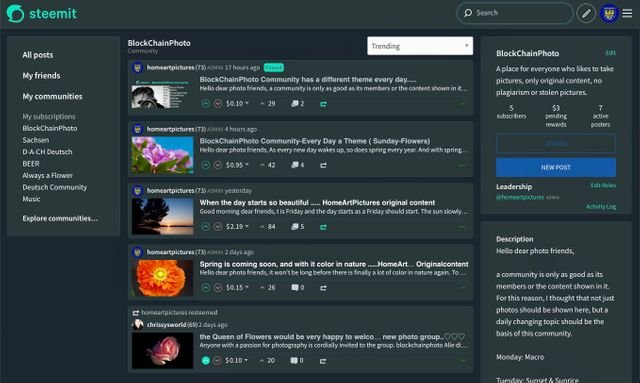The image size is (640, 383).
Task: Open the hamburger main menu
Action: pyautogui.click(x=627, y=13)
